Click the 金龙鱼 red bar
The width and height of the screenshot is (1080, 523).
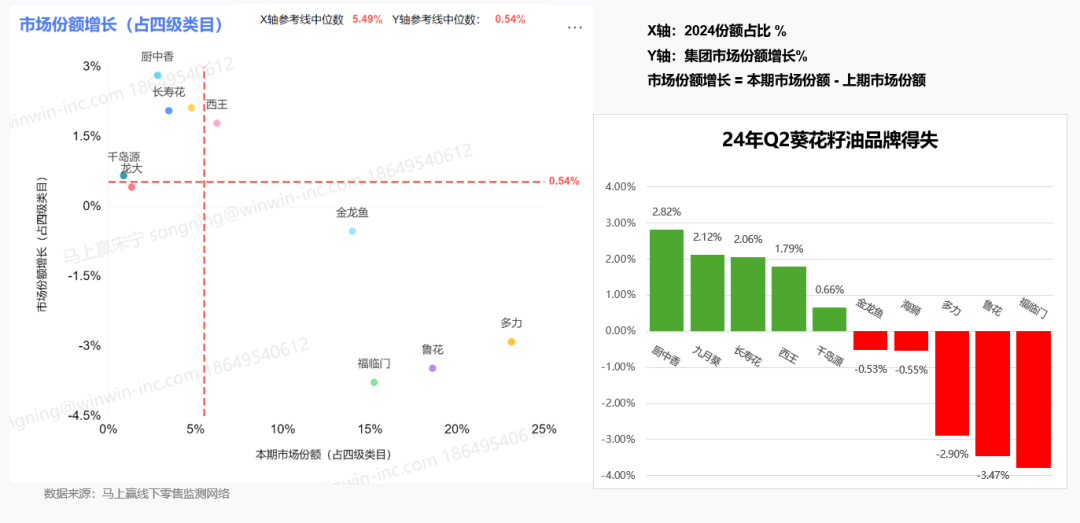pyautogui.click(x=870, y=340)
